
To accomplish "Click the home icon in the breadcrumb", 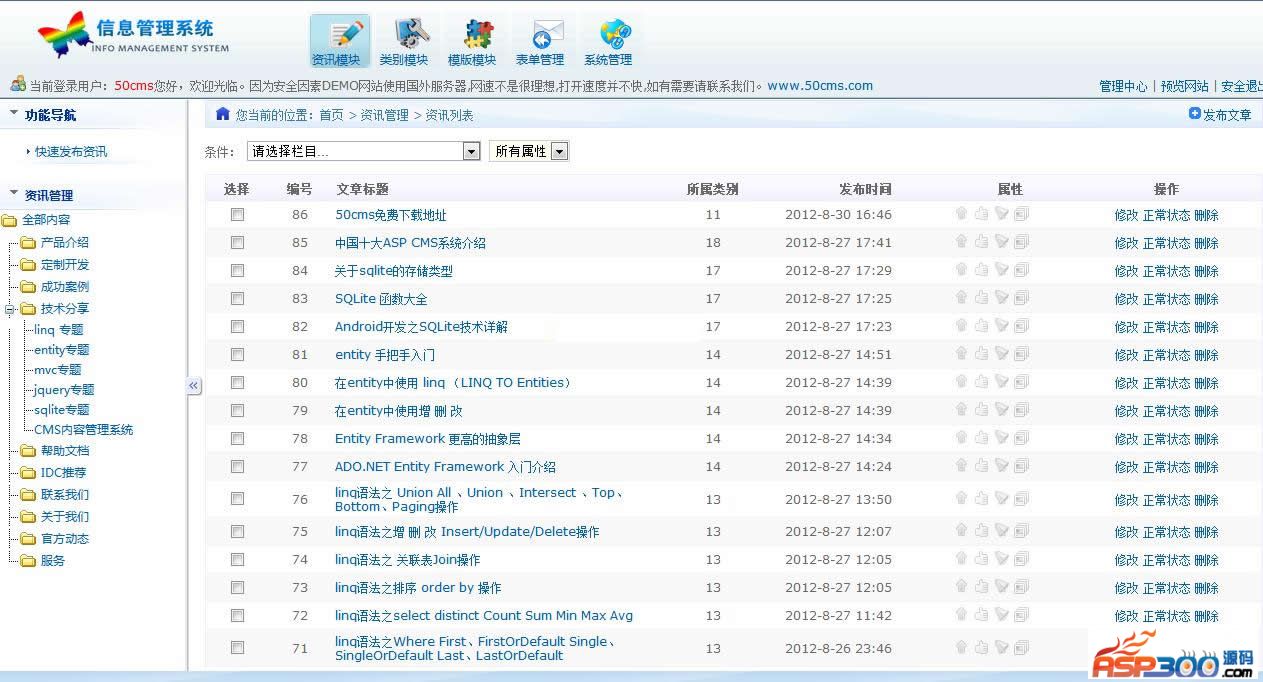I will click(223, 114).
